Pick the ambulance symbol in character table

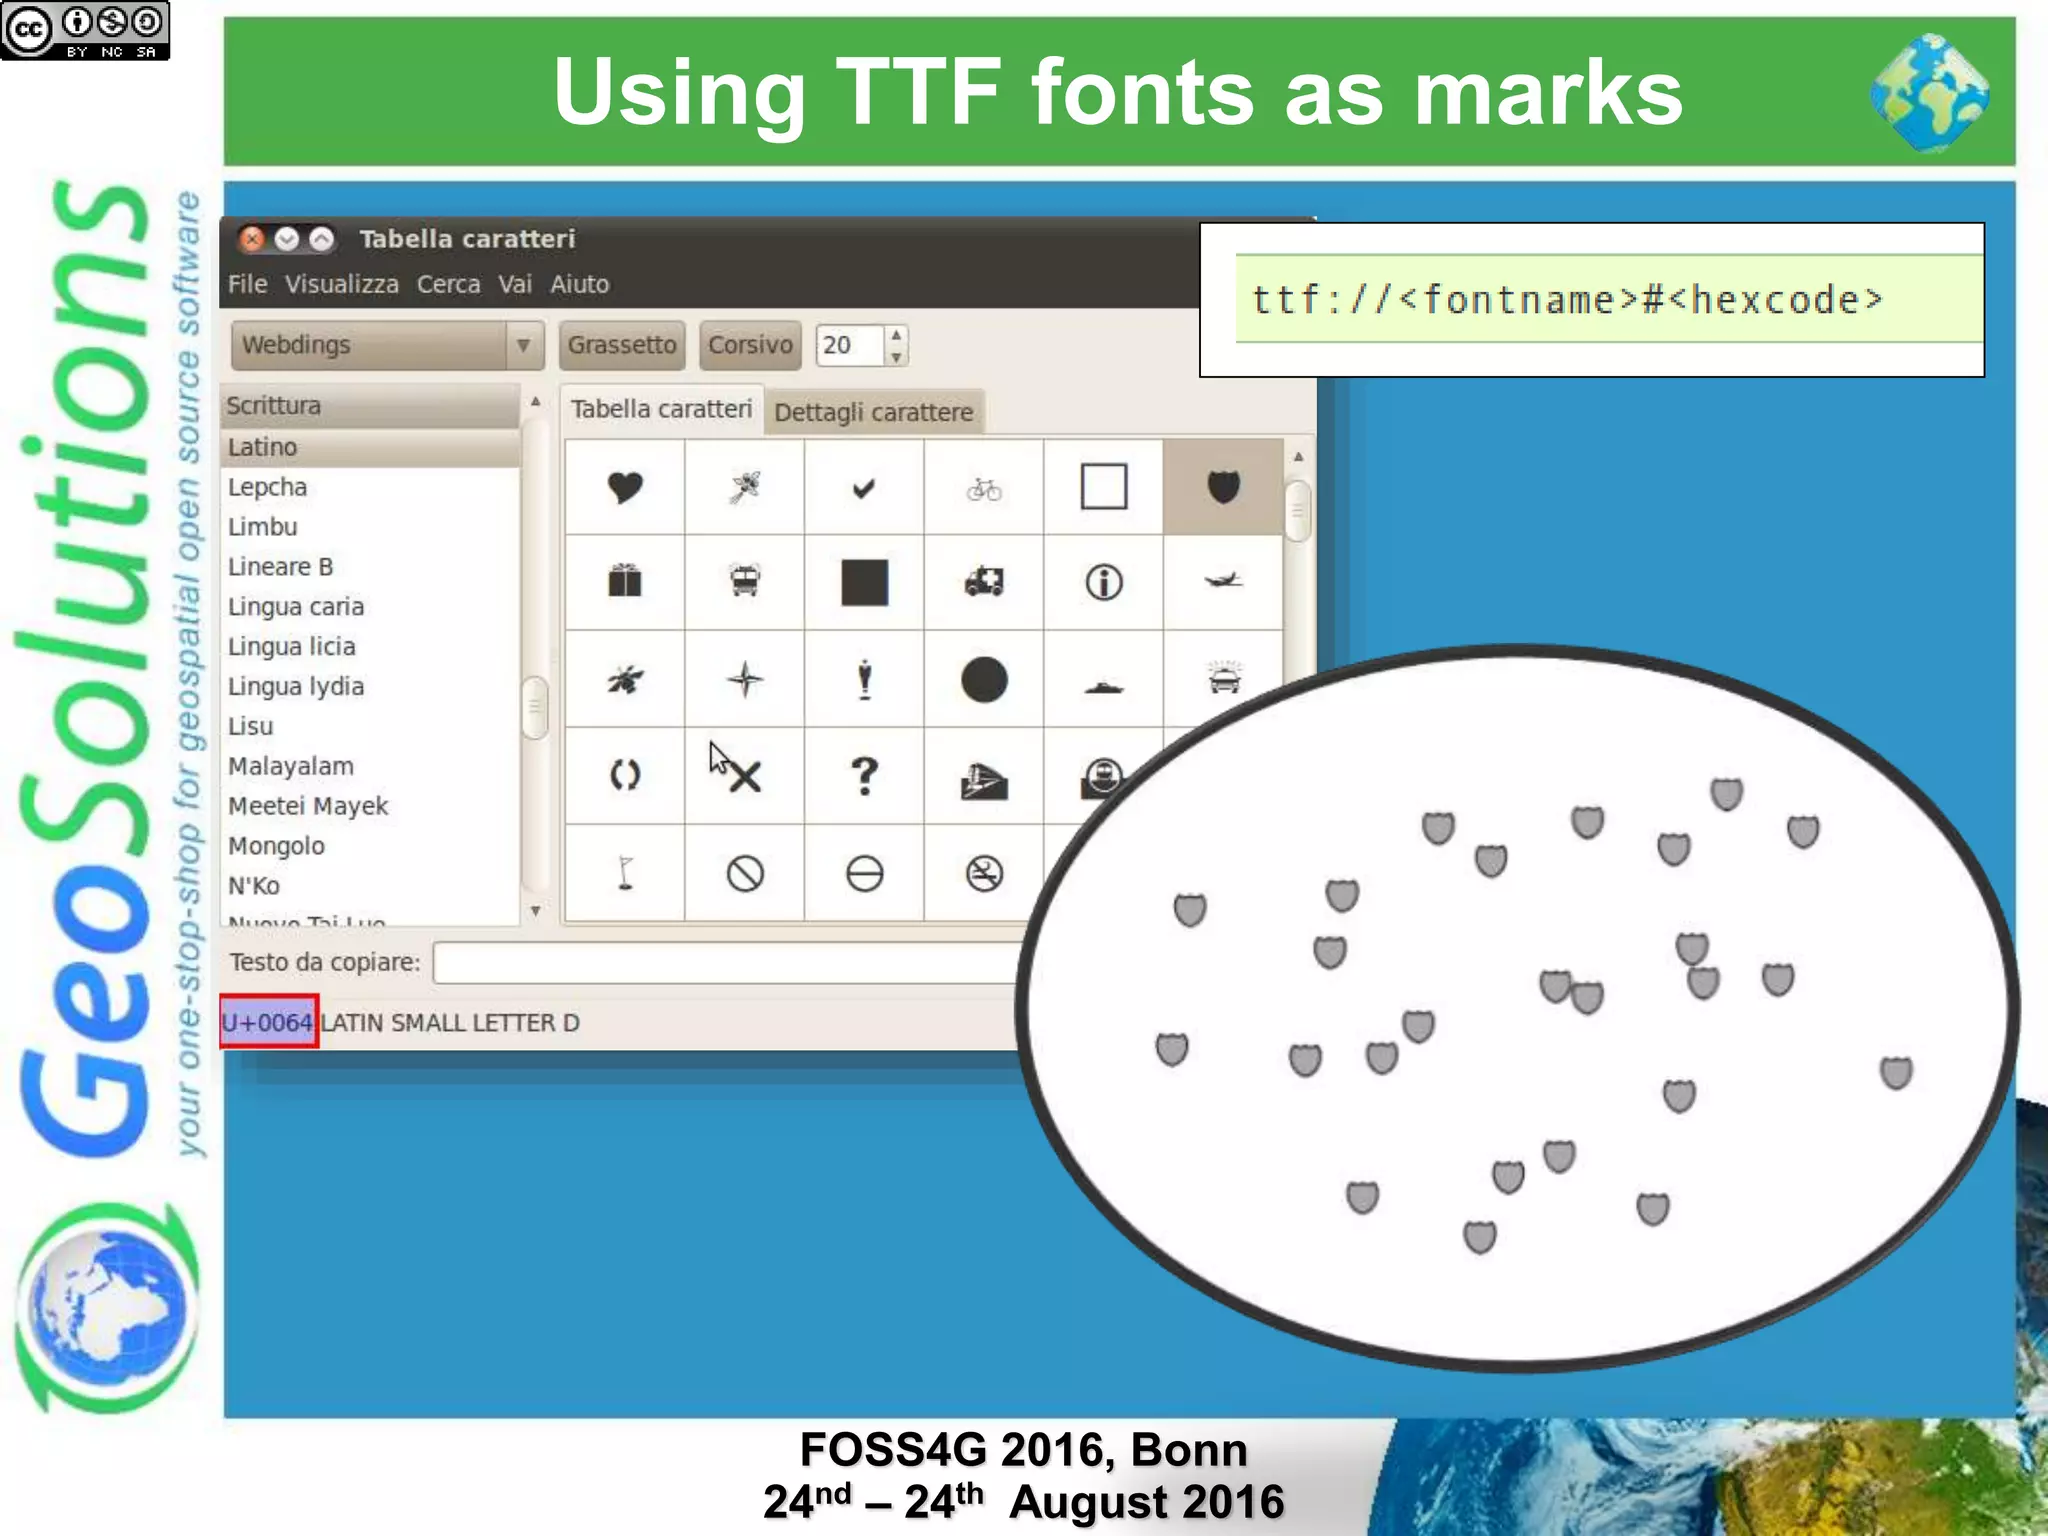[984, 582]
